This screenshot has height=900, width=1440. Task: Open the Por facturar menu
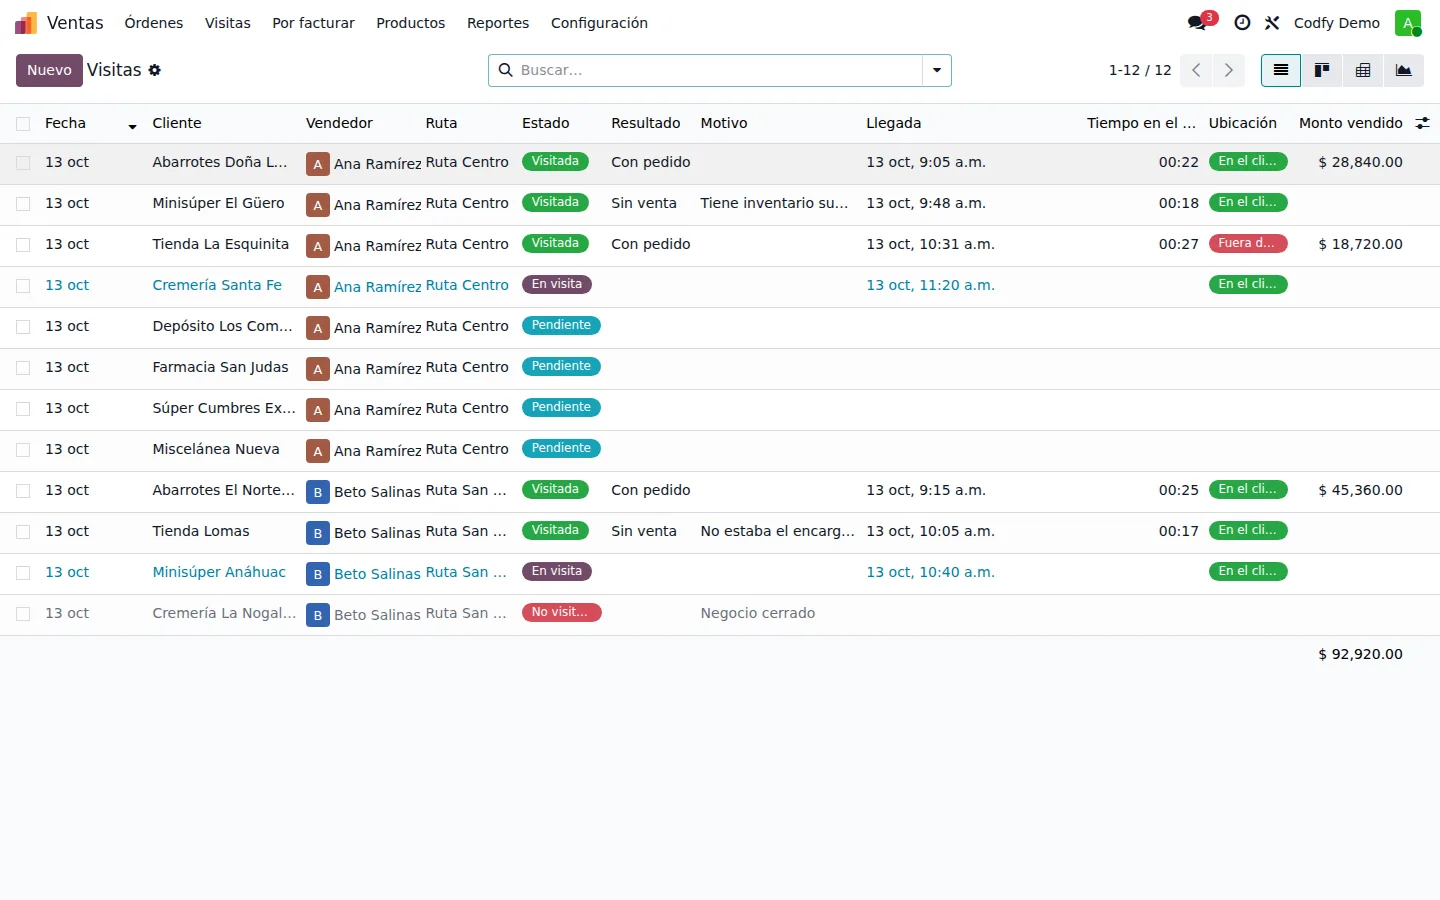tap(313, 23)
